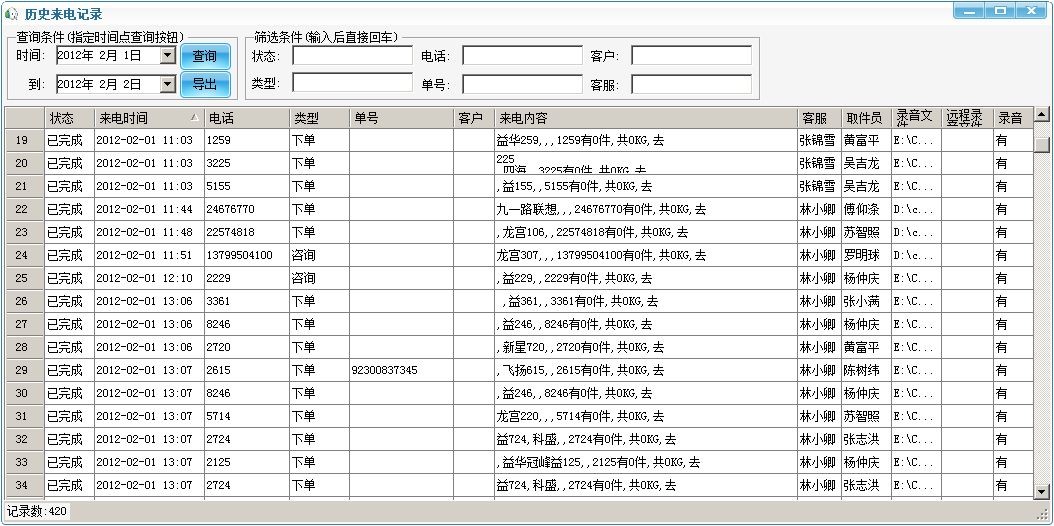Click the 单号 column header
The width and height of the screenshot is (1054, 526).
[401, 118]
